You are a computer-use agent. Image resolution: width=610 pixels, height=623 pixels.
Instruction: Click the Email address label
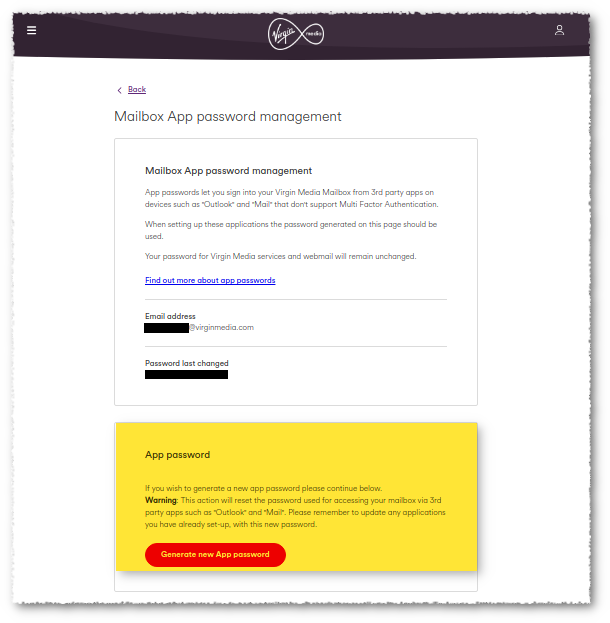pyautogui.click(x=170, y=316)
